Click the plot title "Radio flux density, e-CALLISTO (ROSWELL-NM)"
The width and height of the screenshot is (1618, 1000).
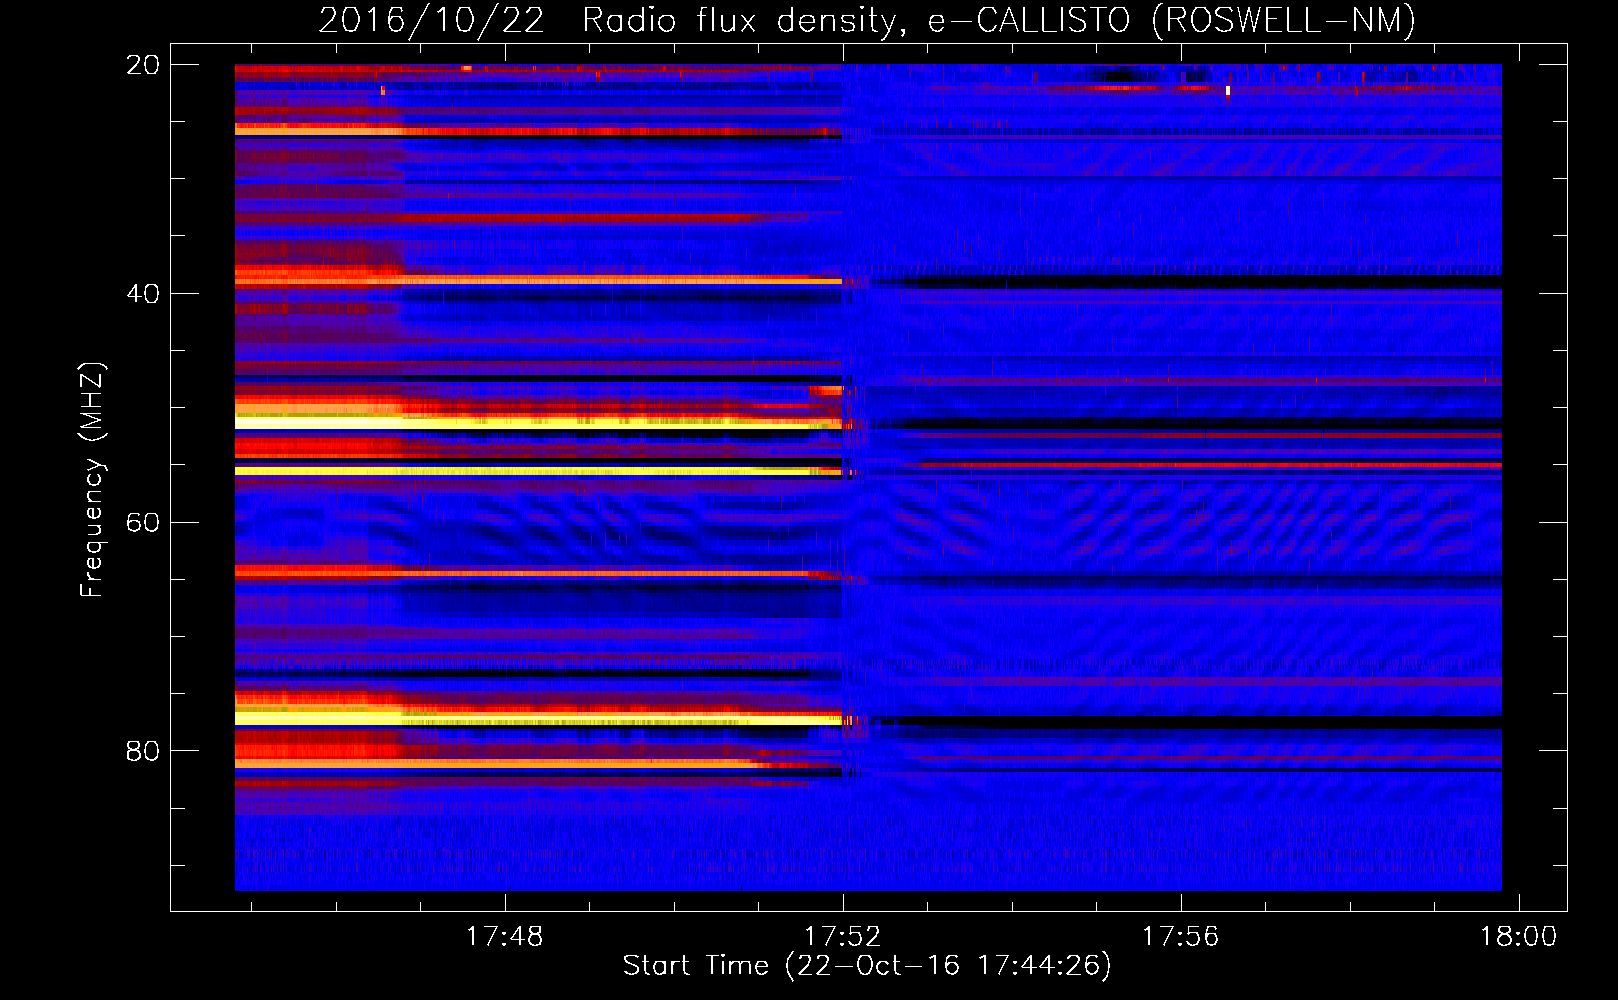pos(999,20)
